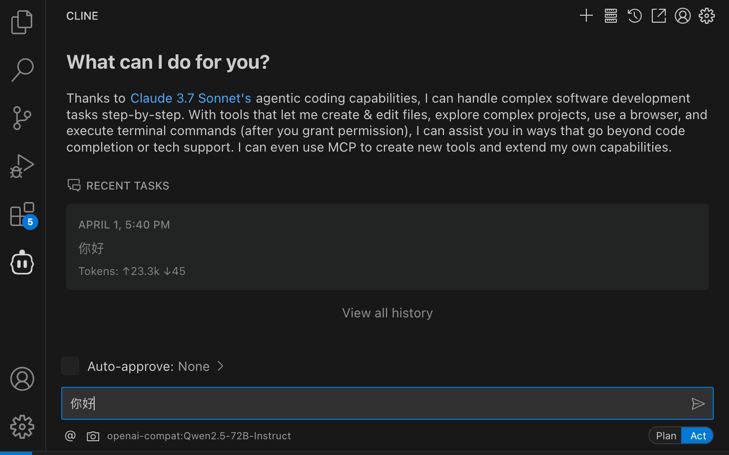Open the history clock icon
729x455 pixels.
pos(635,16)
